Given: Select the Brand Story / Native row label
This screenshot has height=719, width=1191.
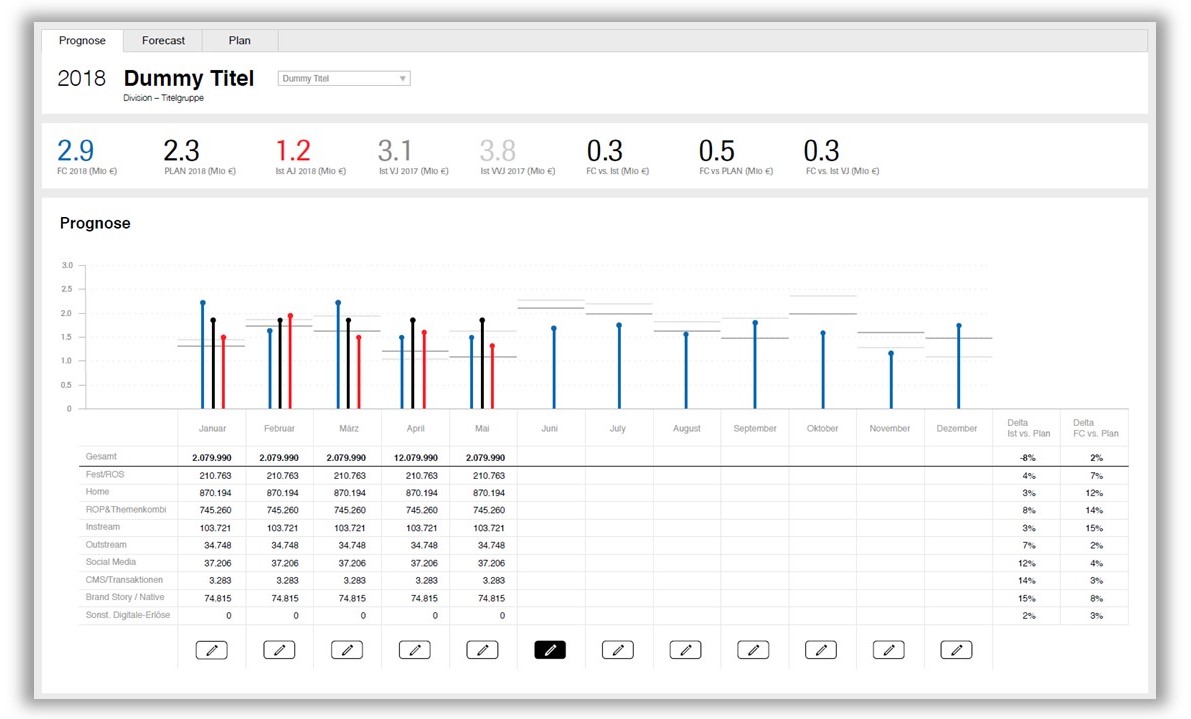Looking at the screenshot, I should pos(125,597).
